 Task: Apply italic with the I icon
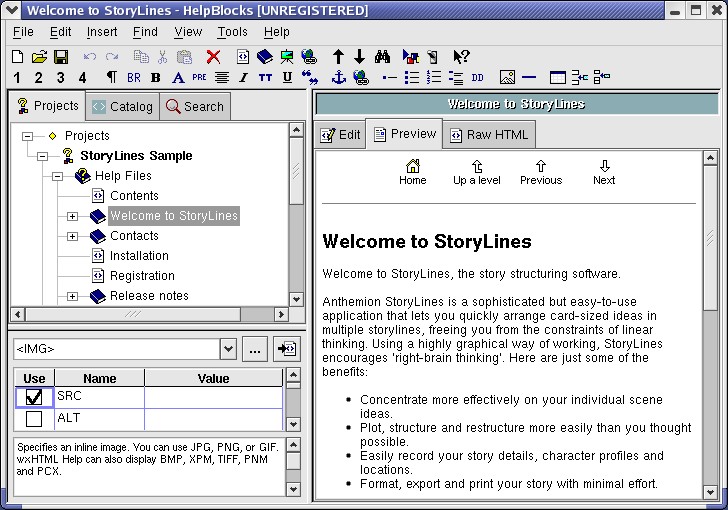coord(243,78)
